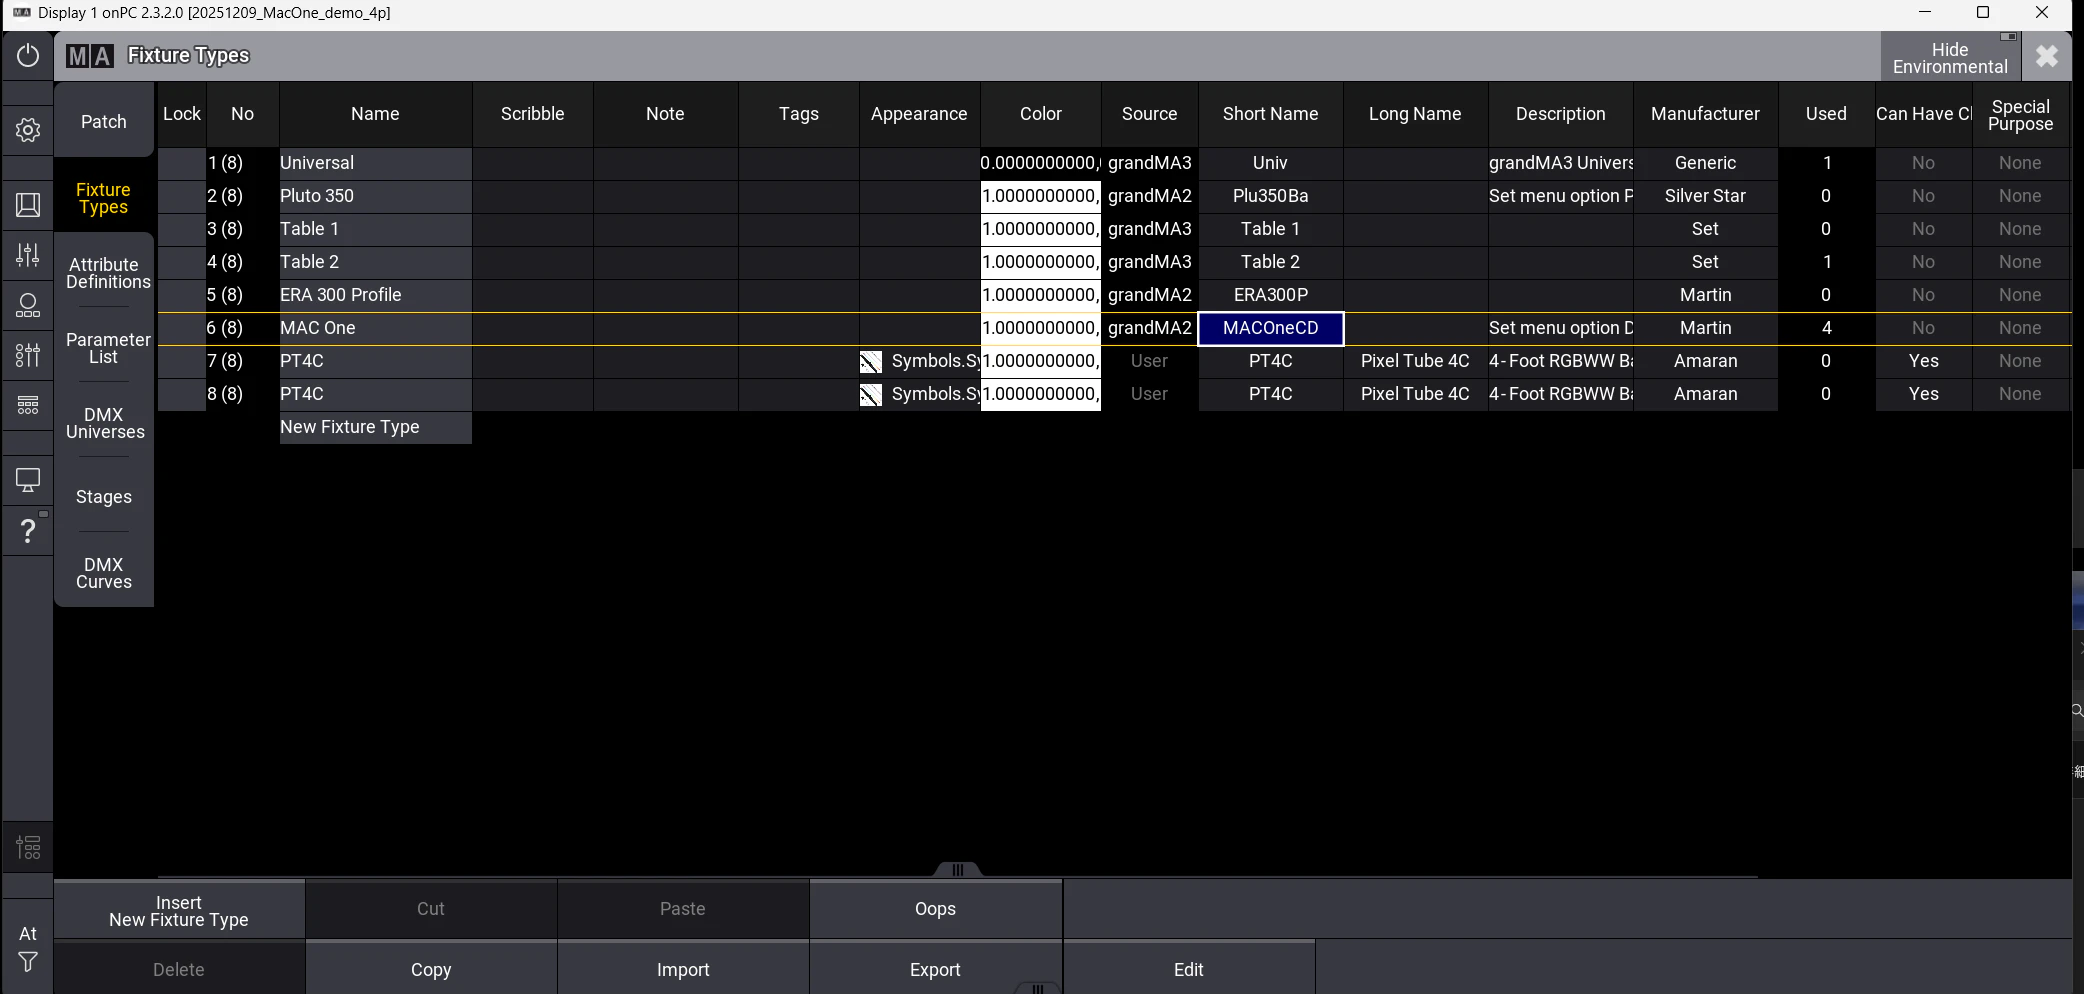Switch to Attribute Definitions tab
Screen dimensions: 2084x994
click(x=104, y=273)
